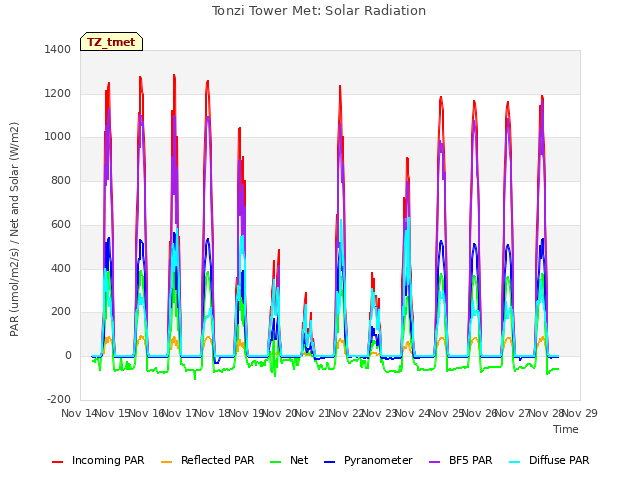Screen dimensions: 640x480
Task: Select the Diffuse PAR legend label
Action: coord(559,460)
